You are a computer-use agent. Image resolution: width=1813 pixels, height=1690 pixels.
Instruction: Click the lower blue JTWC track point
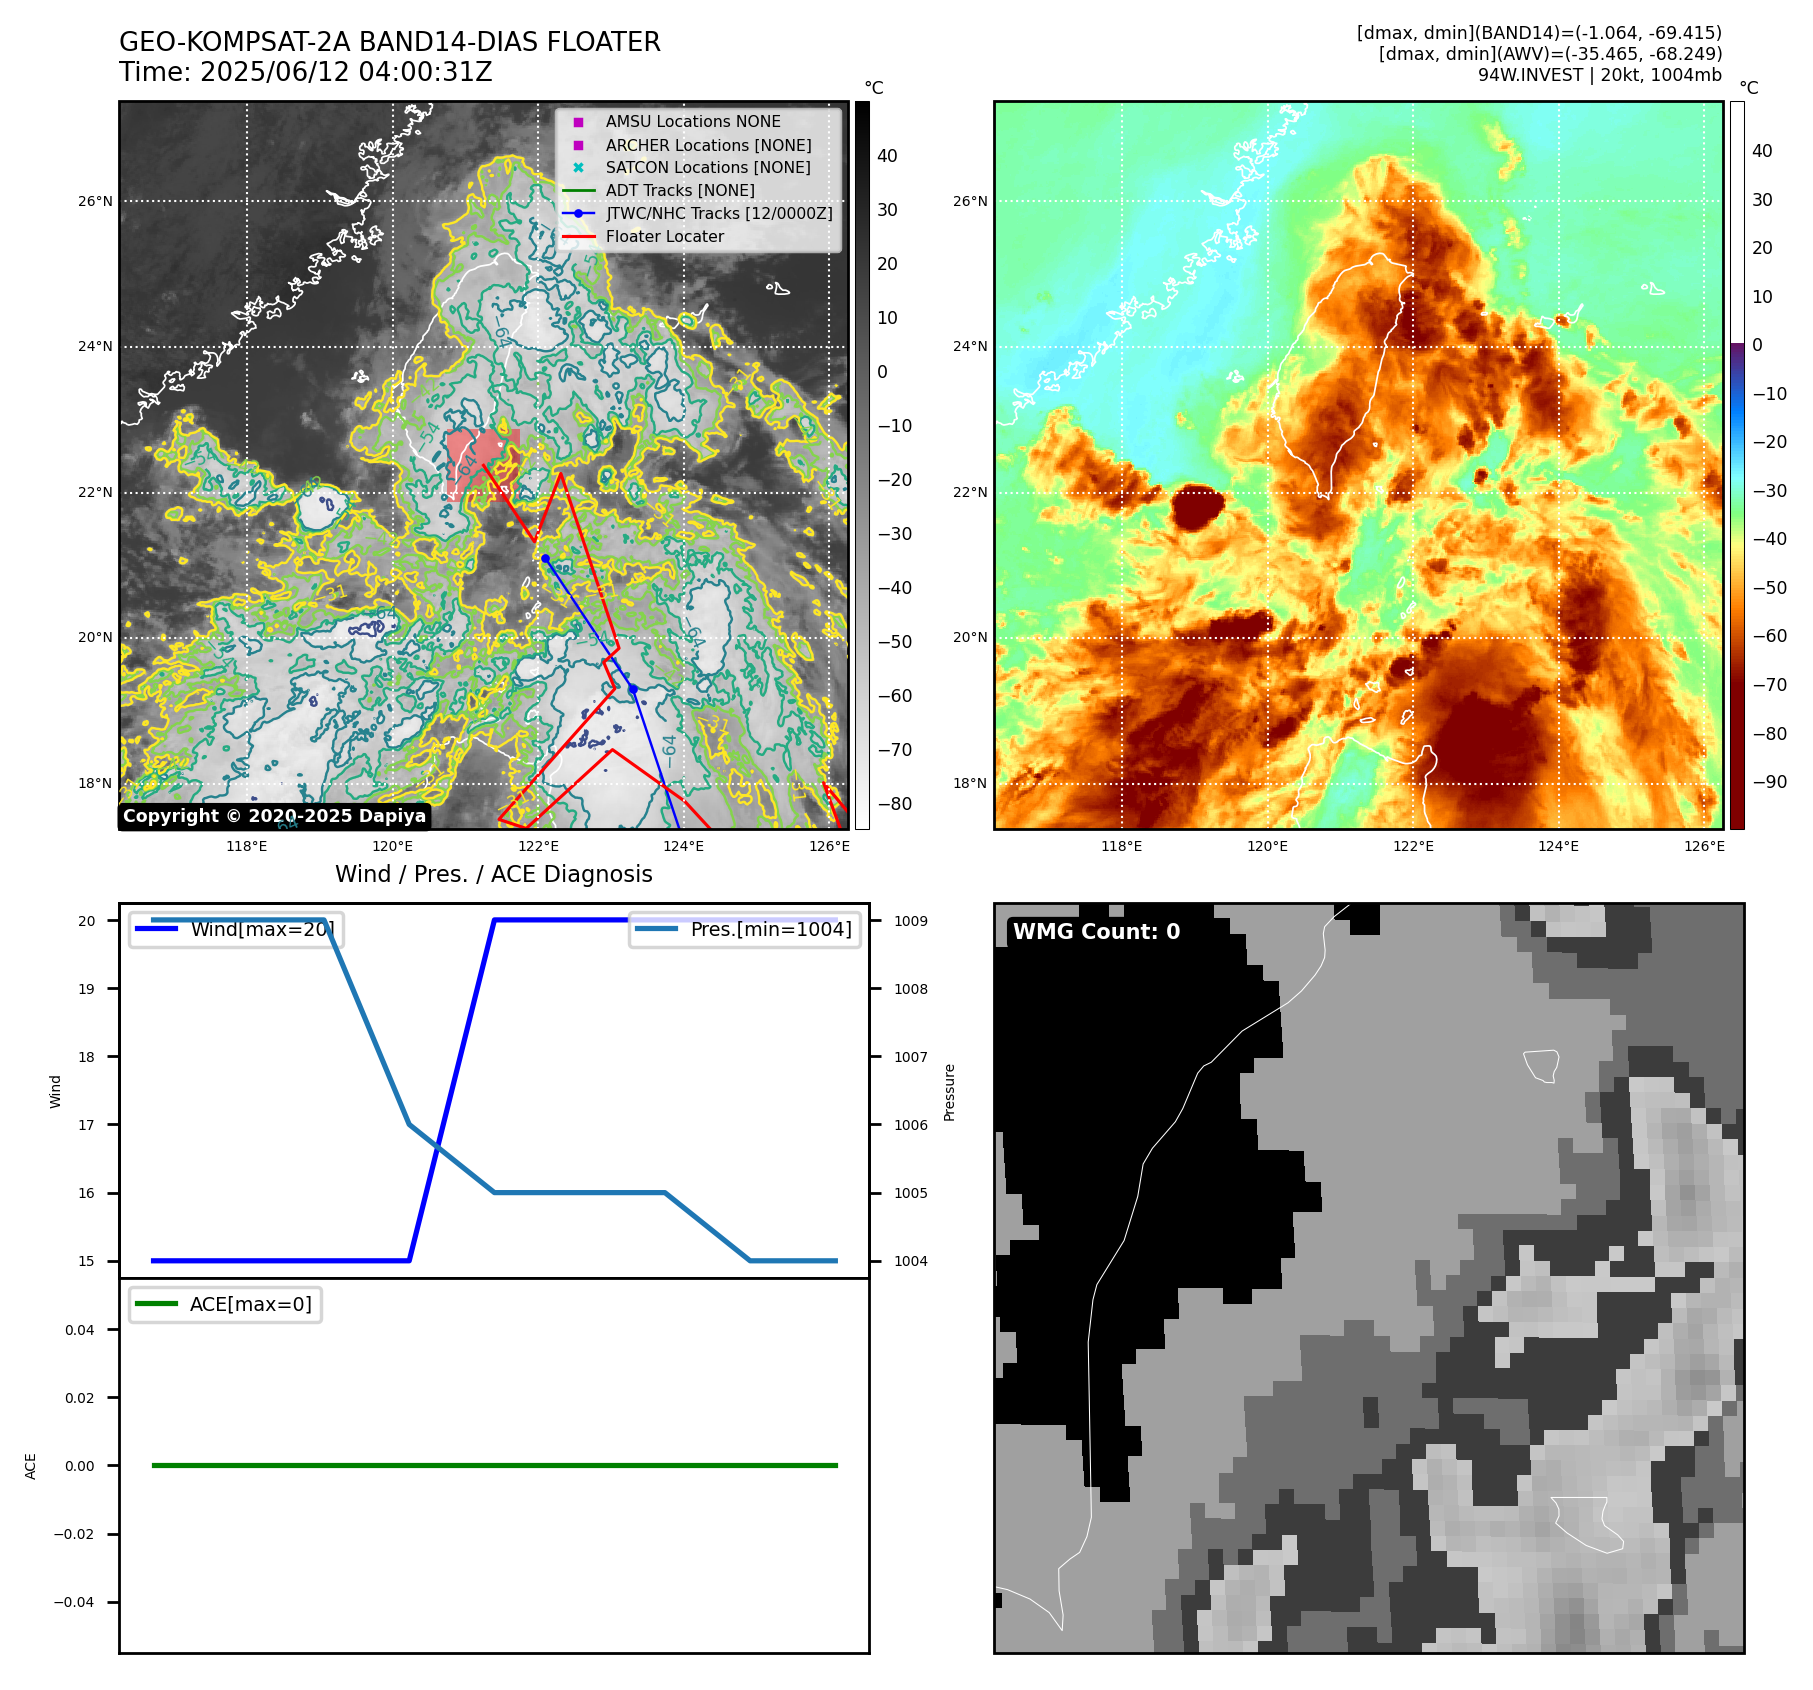coord(632,688)
